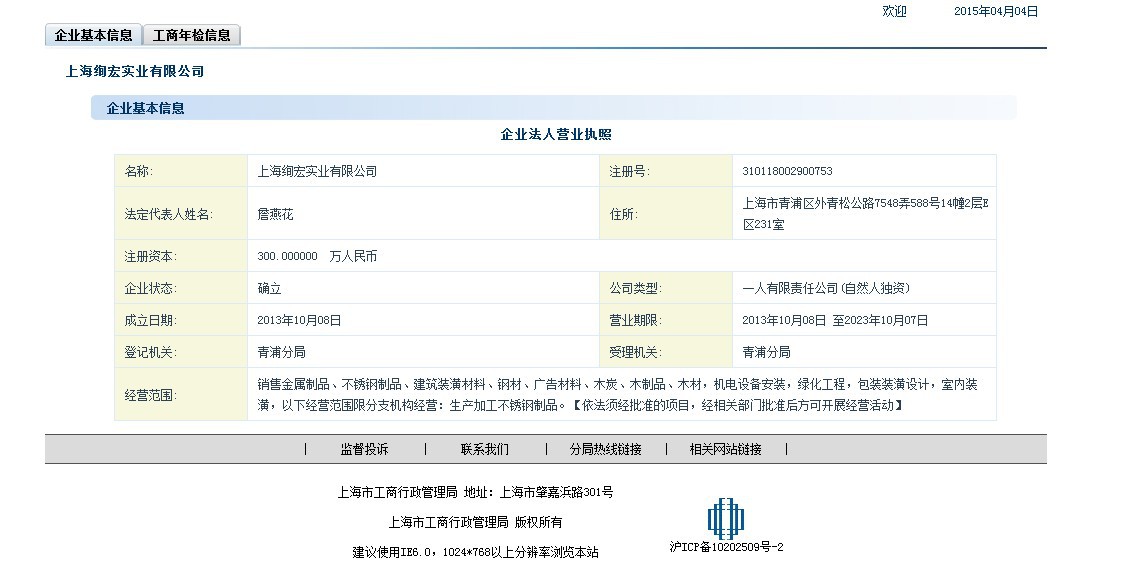The width and height of the screenshot is (1126, 577).
Task: Select the 成立日期 value 2013年10月08日
Action: pos(299,320)
